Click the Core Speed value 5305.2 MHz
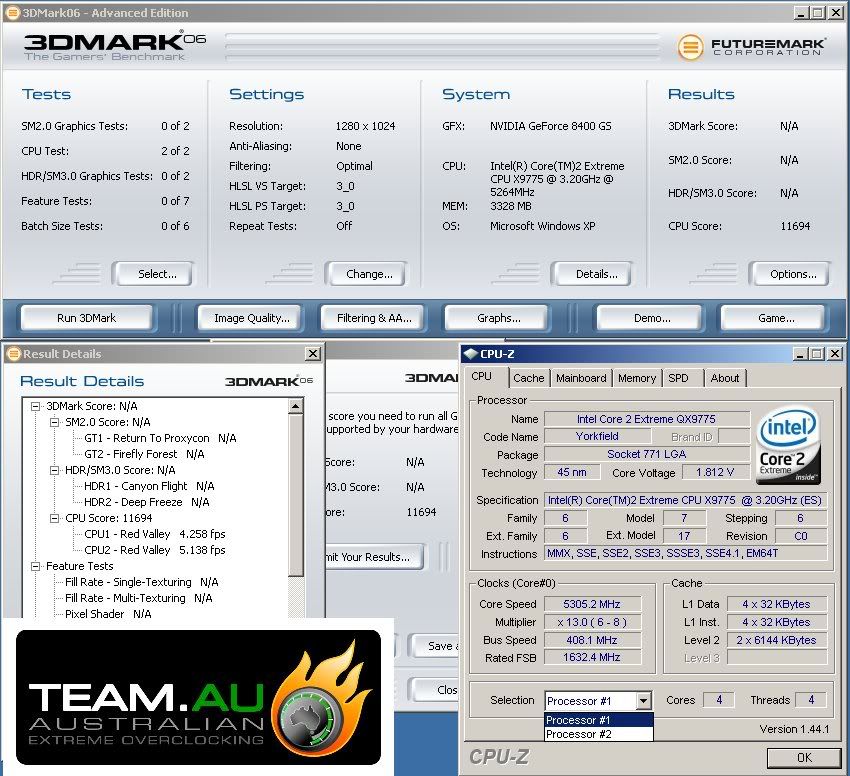This screenshot has width=850, height=776. pos(592,604)
